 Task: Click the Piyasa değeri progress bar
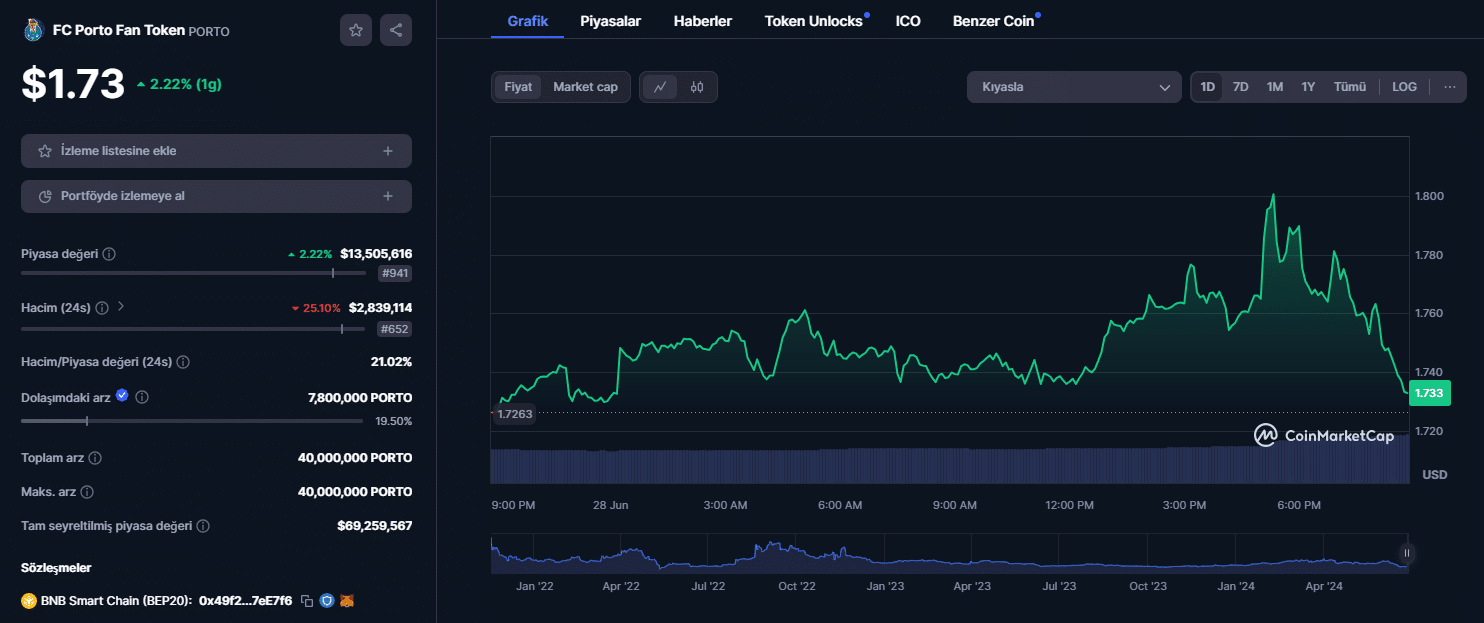191,273
